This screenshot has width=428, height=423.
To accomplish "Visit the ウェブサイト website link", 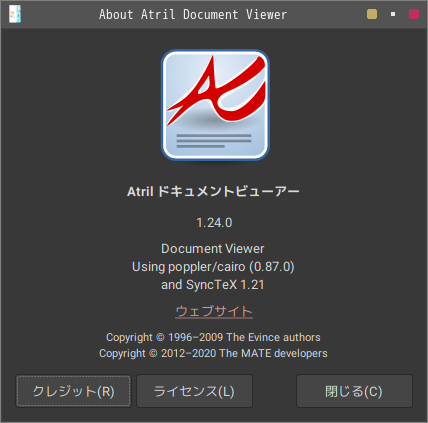I will click(214, 311).
